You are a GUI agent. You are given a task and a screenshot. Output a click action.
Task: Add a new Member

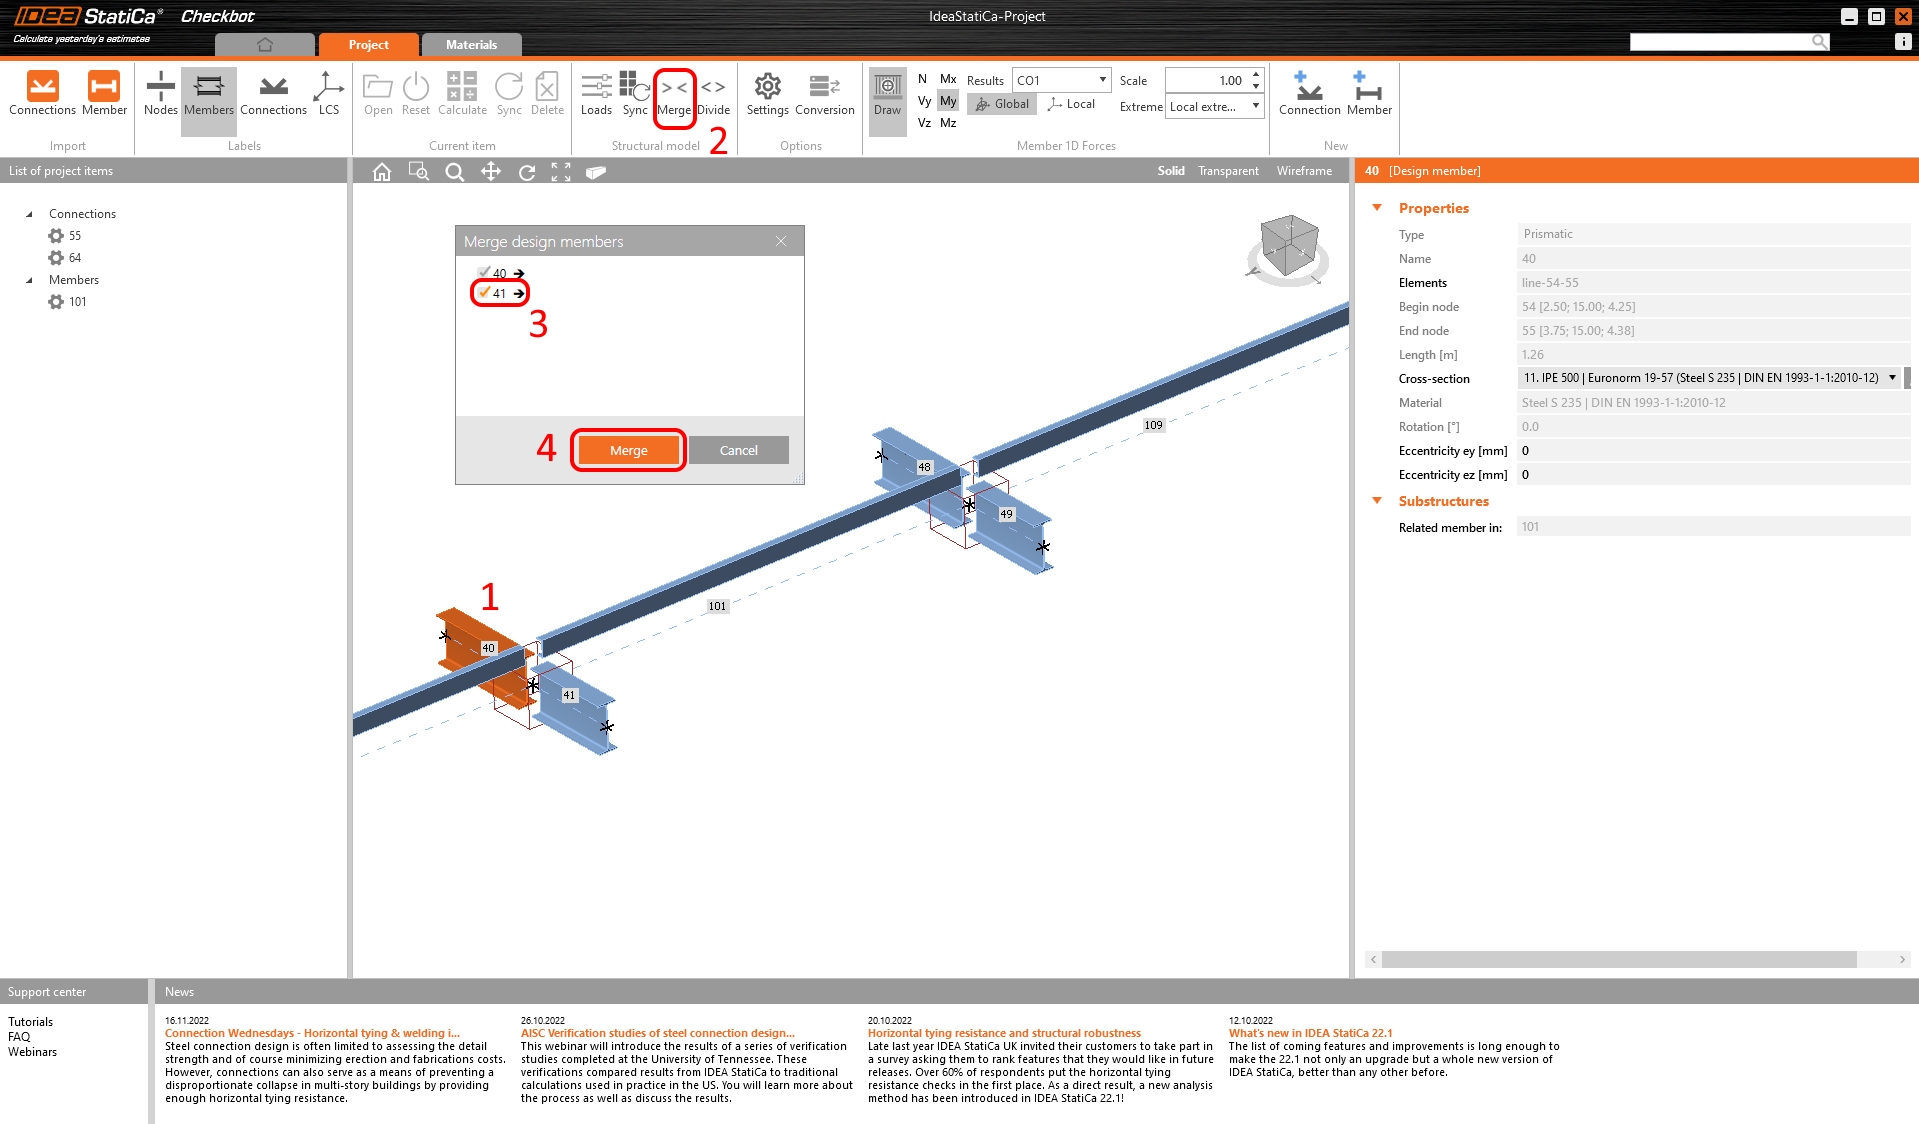coord(1369,93)
